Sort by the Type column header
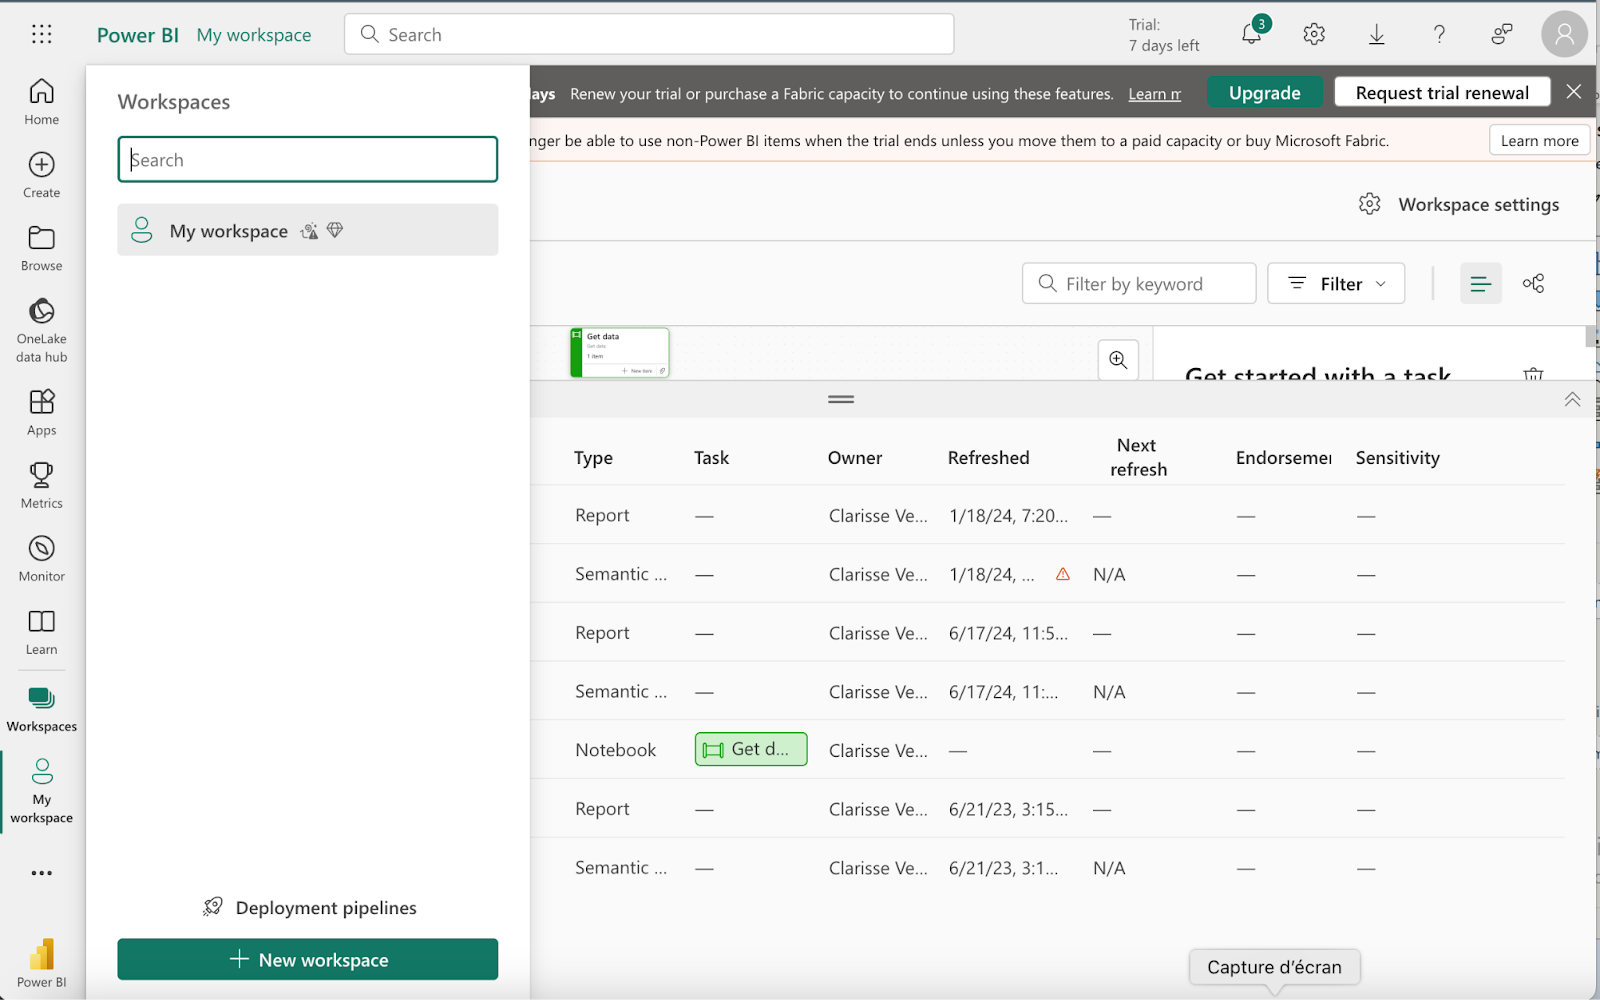 coord(593,458)
